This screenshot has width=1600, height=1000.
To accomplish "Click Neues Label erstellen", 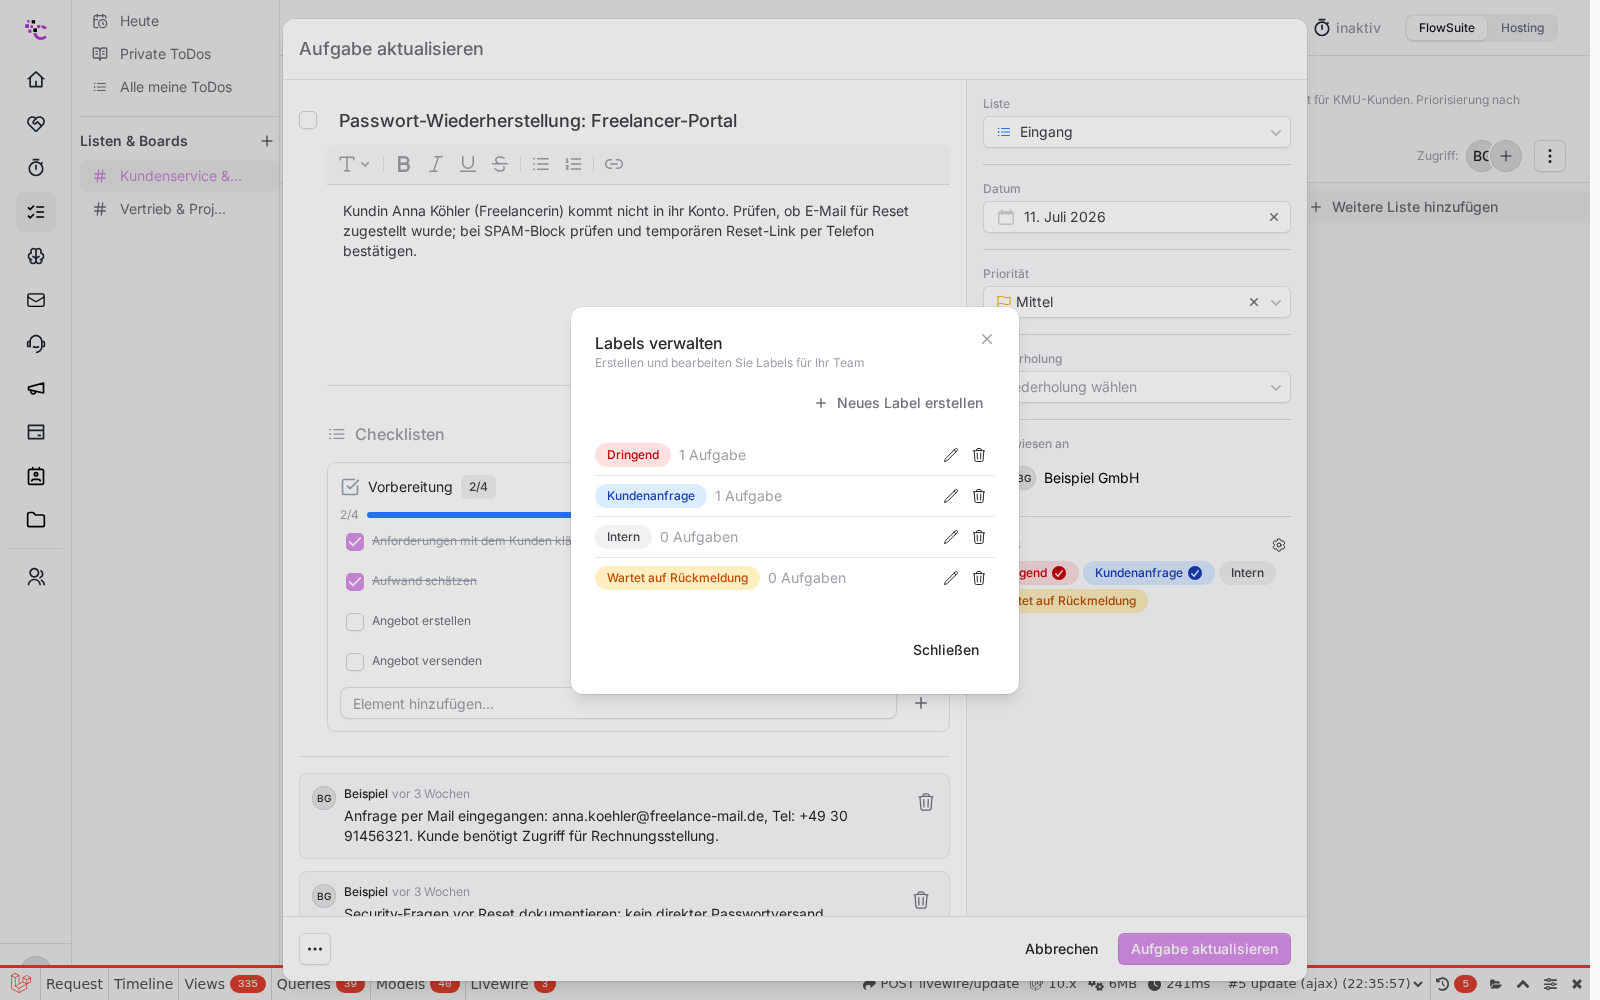I will coord(899,403).
